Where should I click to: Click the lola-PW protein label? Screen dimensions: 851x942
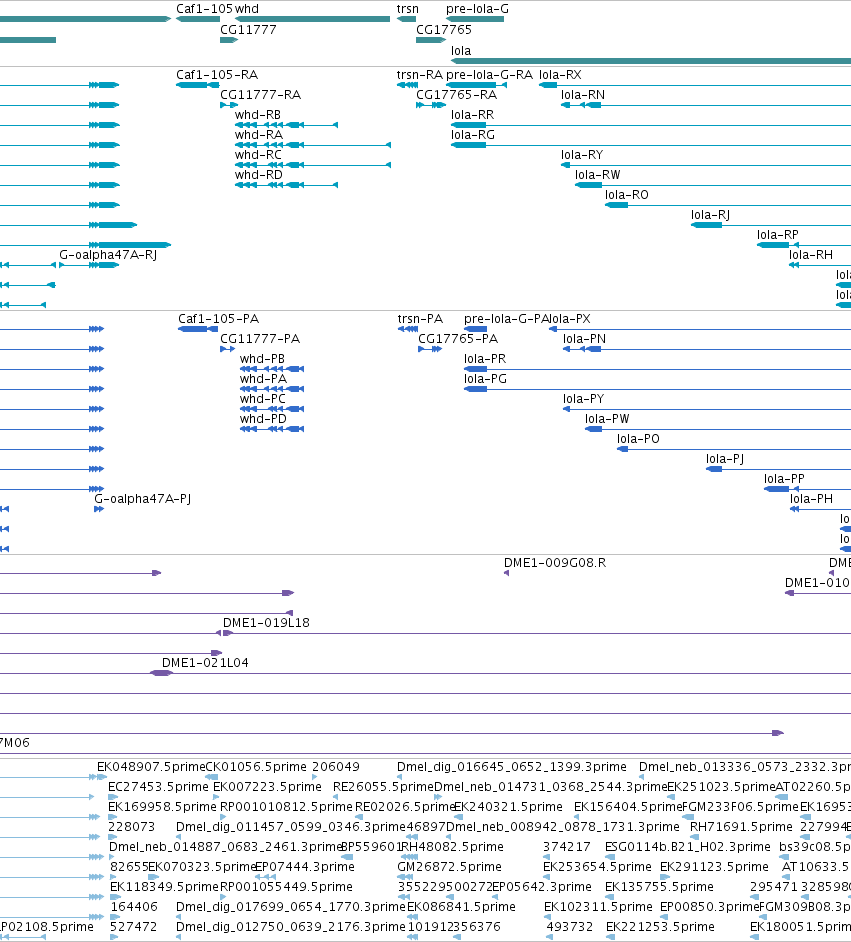[607, 419]
